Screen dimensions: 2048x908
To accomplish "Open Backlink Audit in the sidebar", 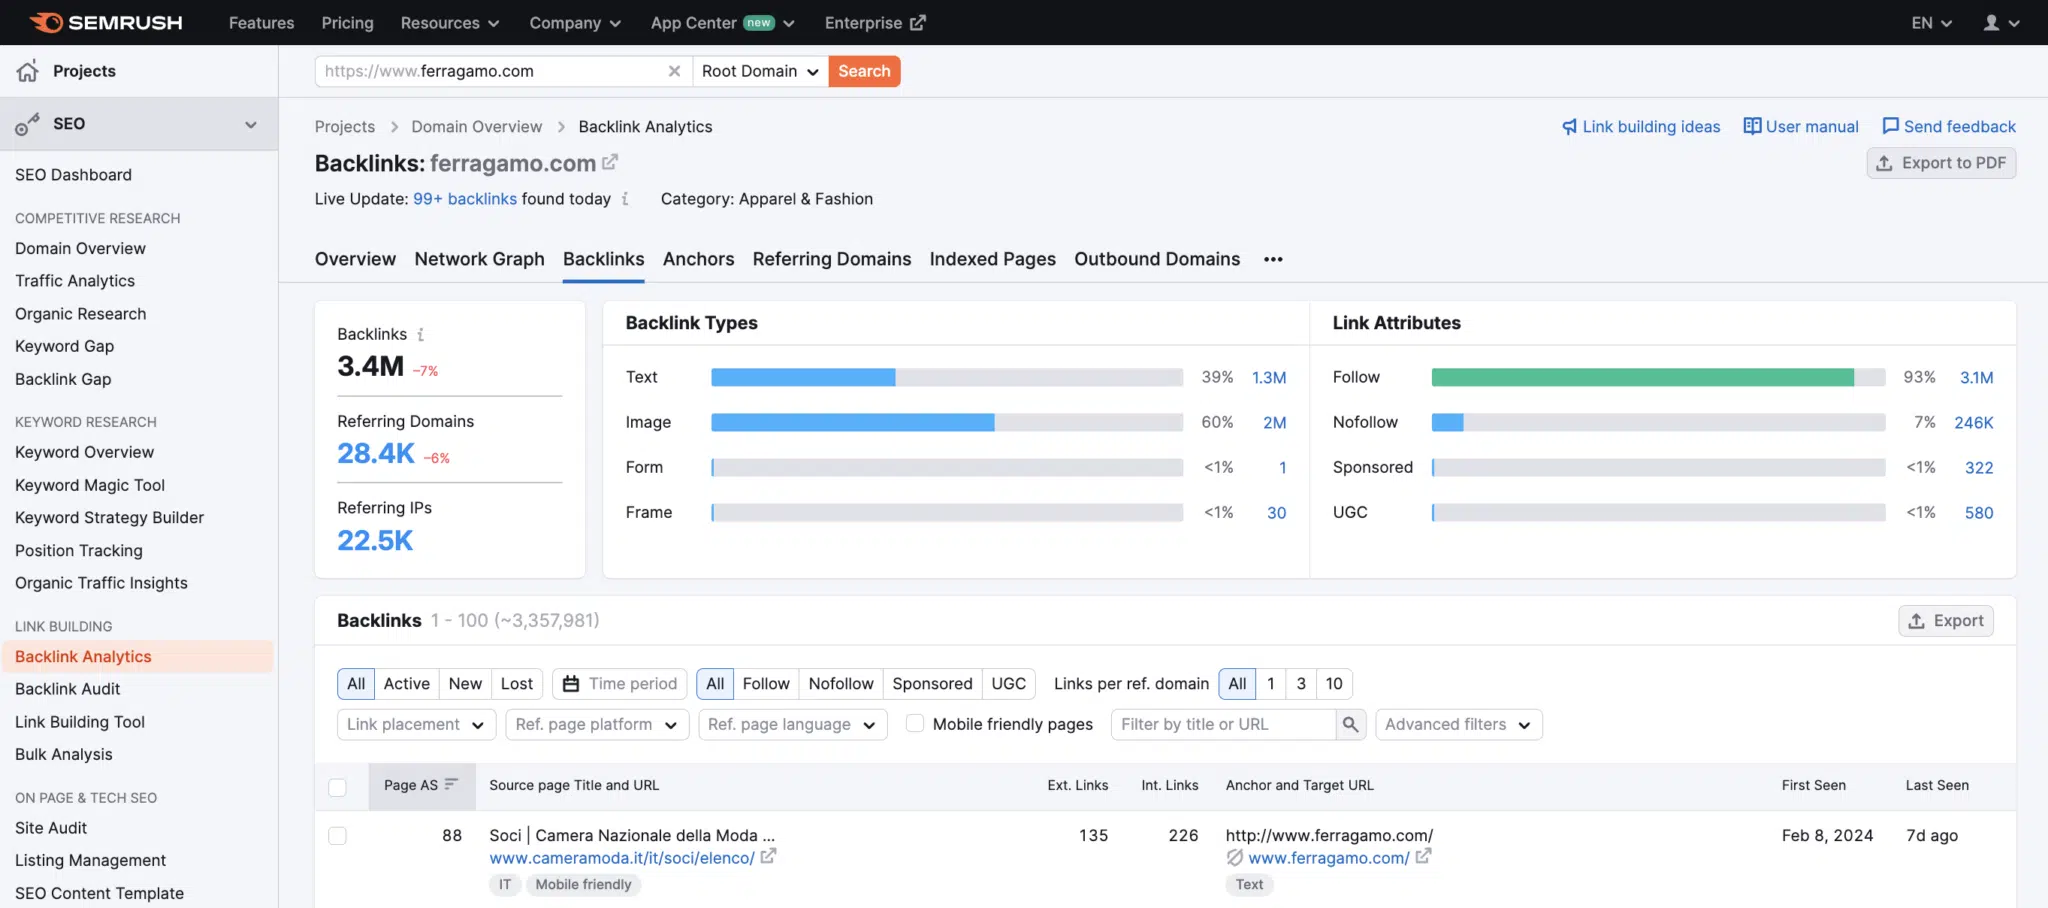I will [67, 689].
